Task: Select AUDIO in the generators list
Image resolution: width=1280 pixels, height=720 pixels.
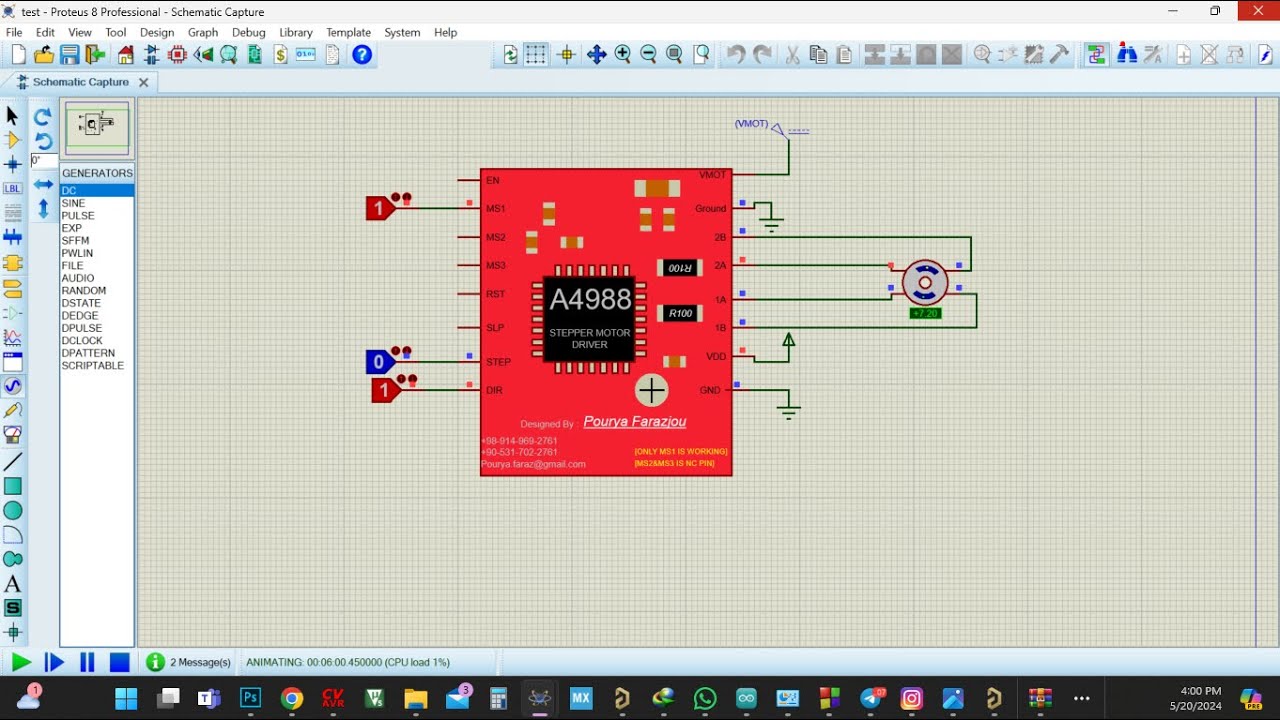Action: (x=97, y=278)
